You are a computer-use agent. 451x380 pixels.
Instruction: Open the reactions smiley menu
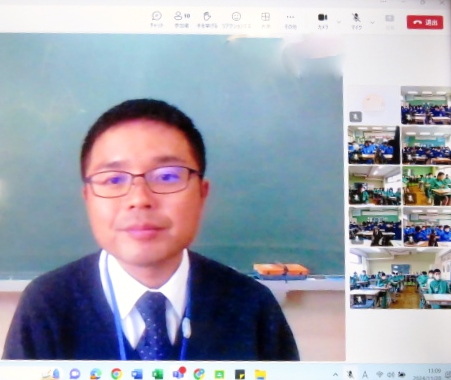236,19
